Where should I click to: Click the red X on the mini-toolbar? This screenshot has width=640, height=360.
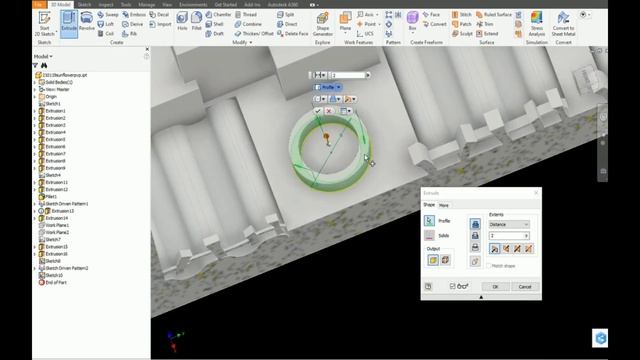(x=329, y=111)
